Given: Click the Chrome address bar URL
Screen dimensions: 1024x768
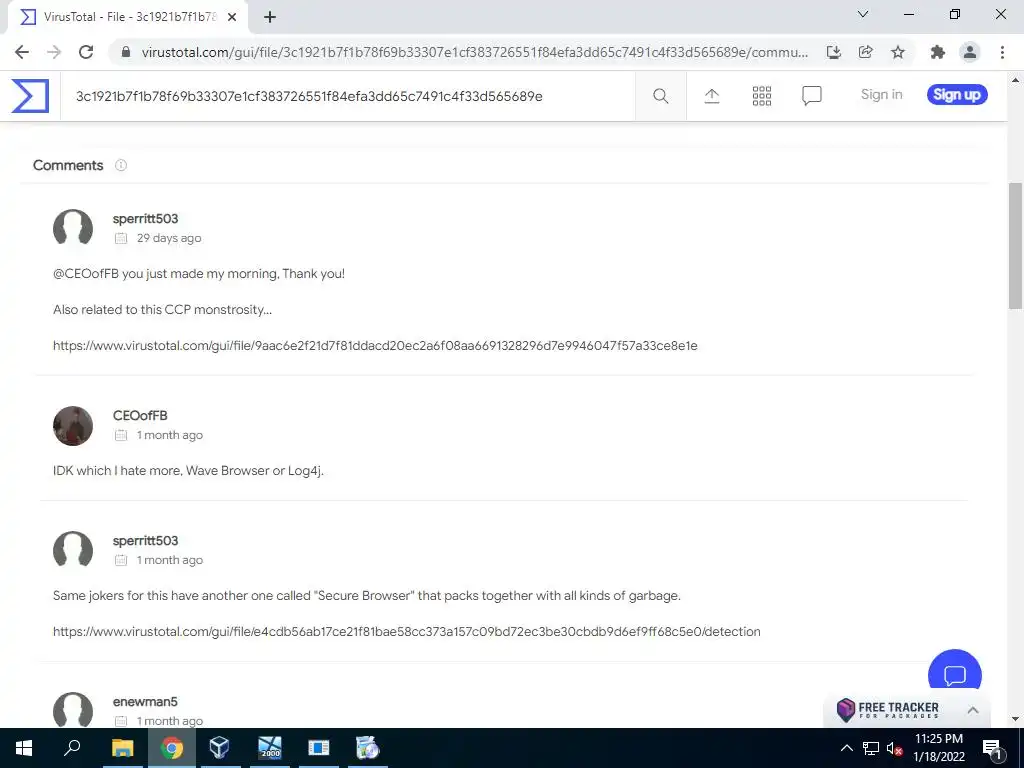Looking at the screenshot, I should (x=475, y=52).
